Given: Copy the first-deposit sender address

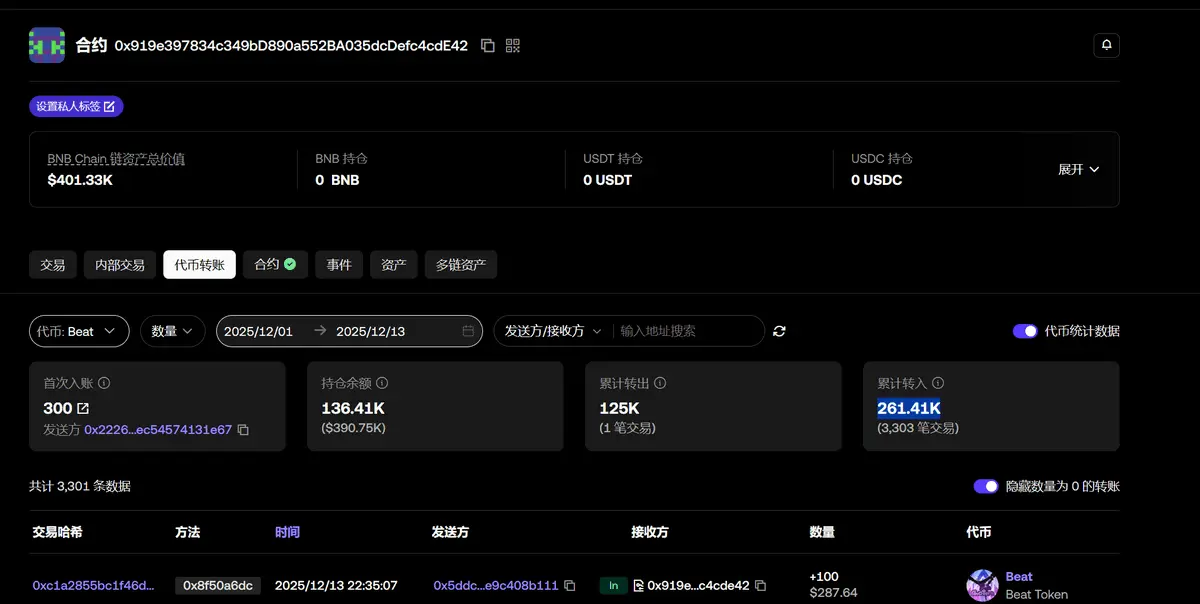Looking at the screenshot, I should click(x=243, y=429).
